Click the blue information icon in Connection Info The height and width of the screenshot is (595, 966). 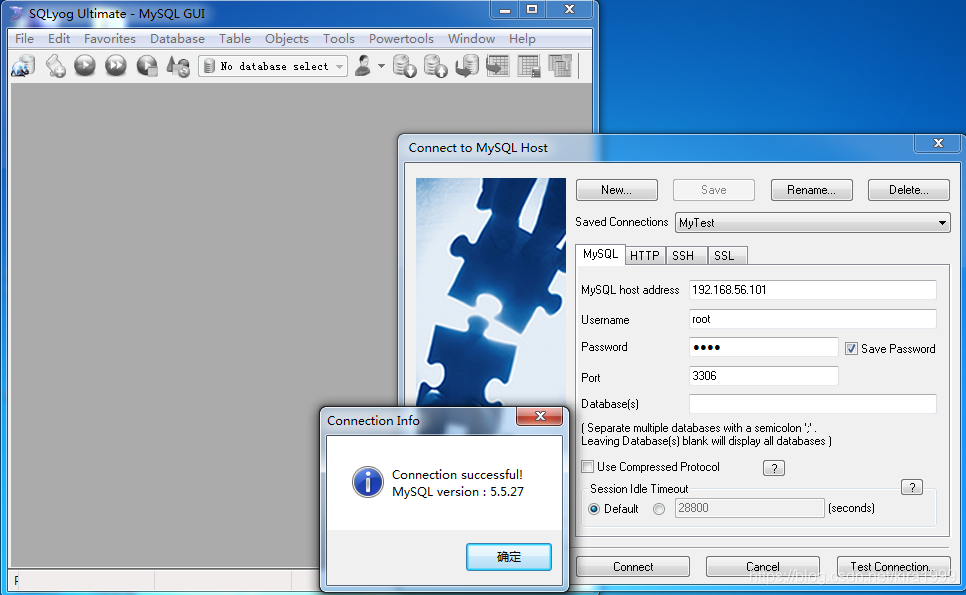click(368, 482)
